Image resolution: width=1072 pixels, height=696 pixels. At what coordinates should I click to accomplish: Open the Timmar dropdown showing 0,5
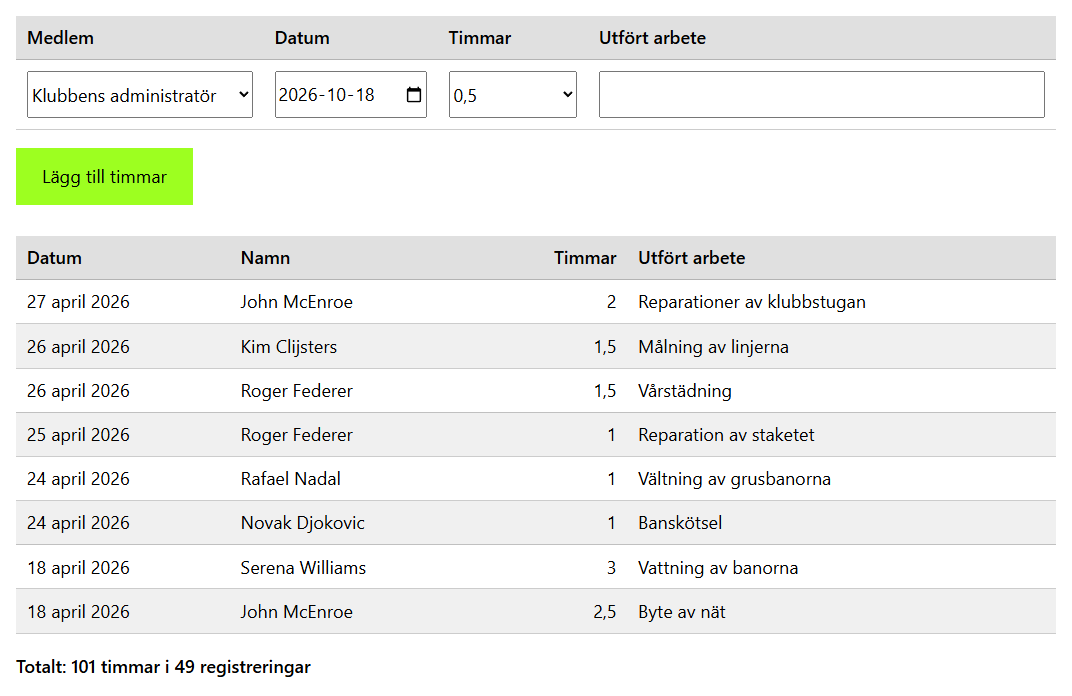pyautogui.click(x=513, y=94)
